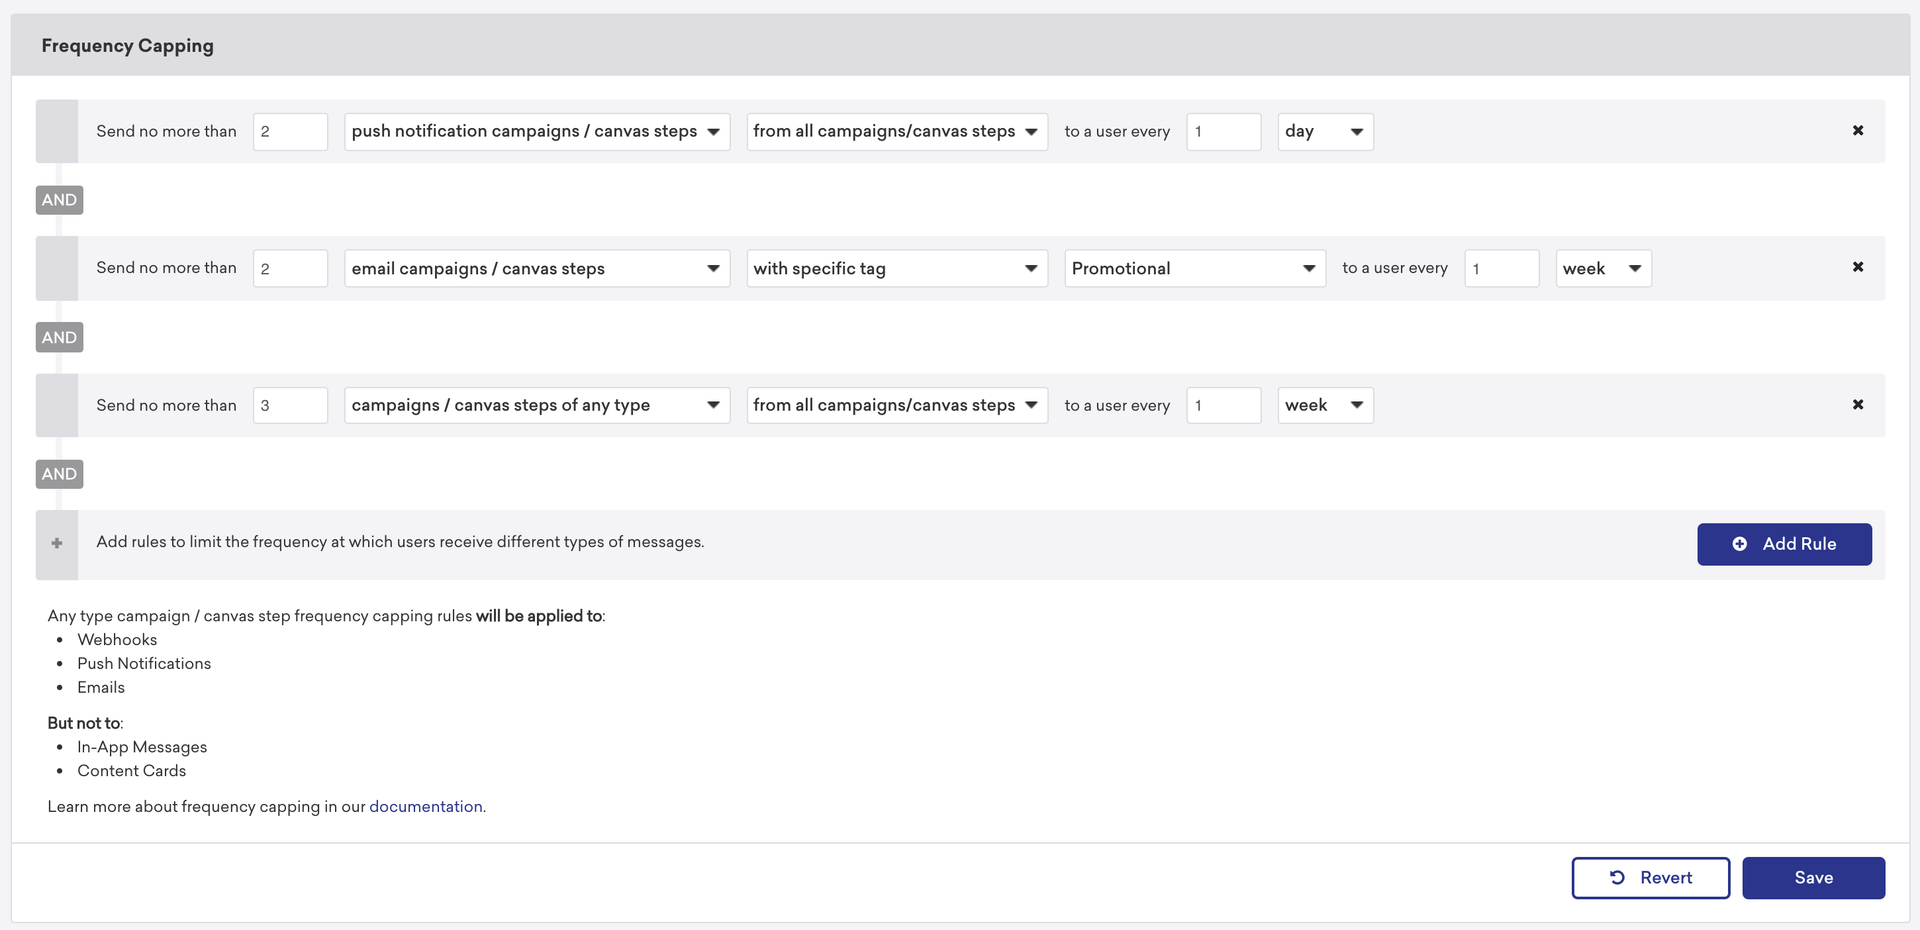Delete the Promotional email capping rule
The width and height of the screenshot is (1920, 930).
[x=1857, y=267]
